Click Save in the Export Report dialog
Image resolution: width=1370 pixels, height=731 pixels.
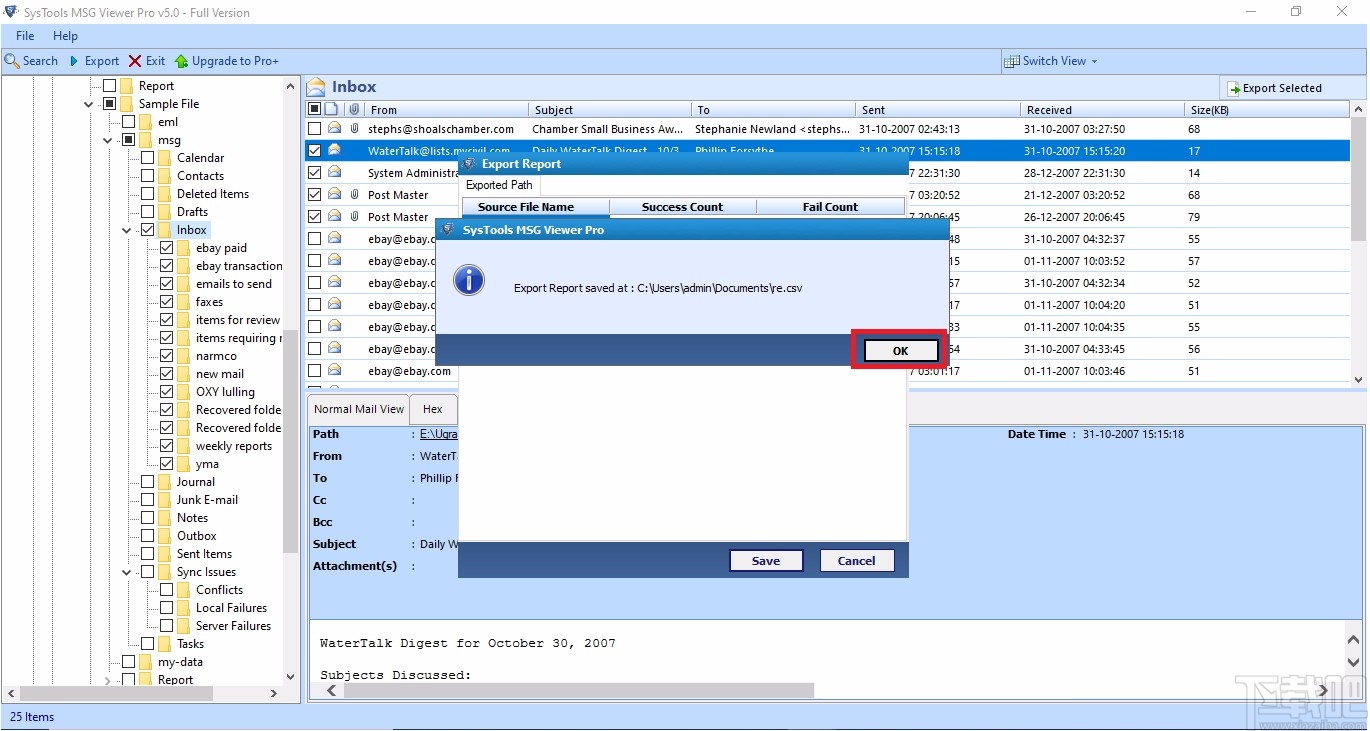(766, 561)
